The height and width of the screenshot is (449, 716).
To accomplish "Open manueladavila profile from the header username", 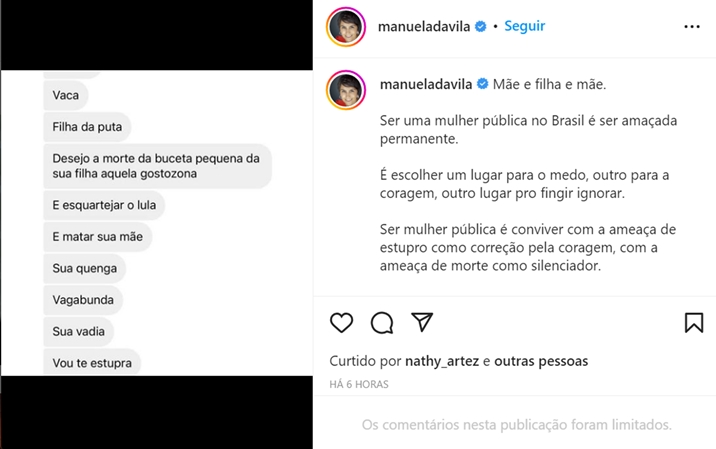I will (424, 27).
